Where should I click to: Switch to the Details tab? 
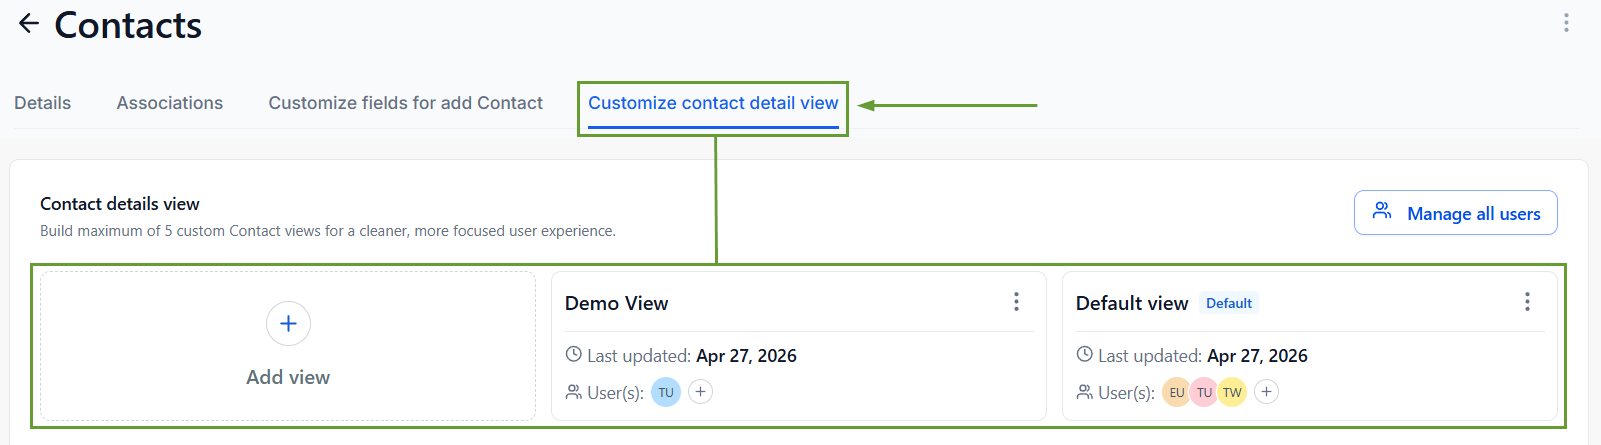pyautogui.click(x=43, y=103)
